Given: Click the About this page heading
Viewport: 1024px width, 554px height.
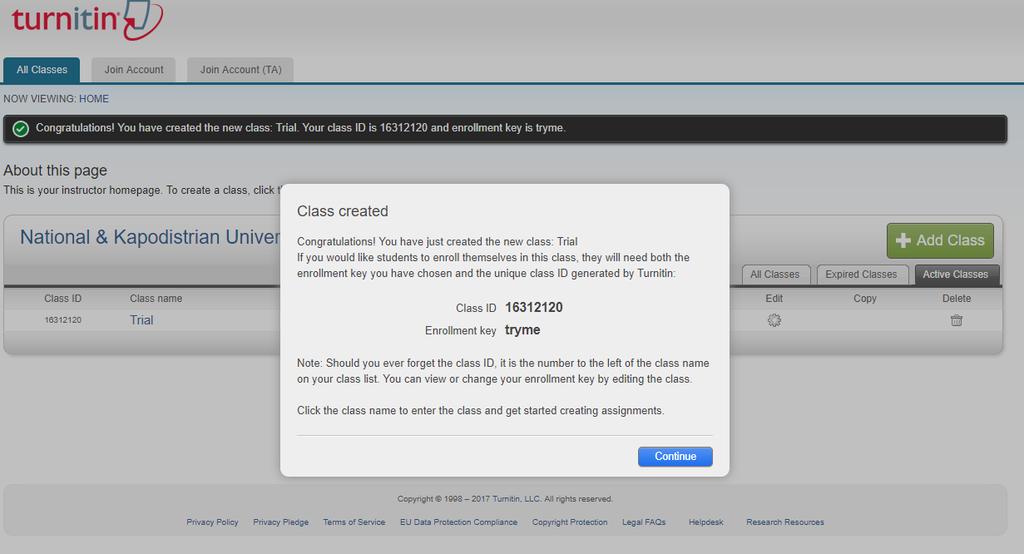Looking at the screenshot, I should [x=55, y=171].
